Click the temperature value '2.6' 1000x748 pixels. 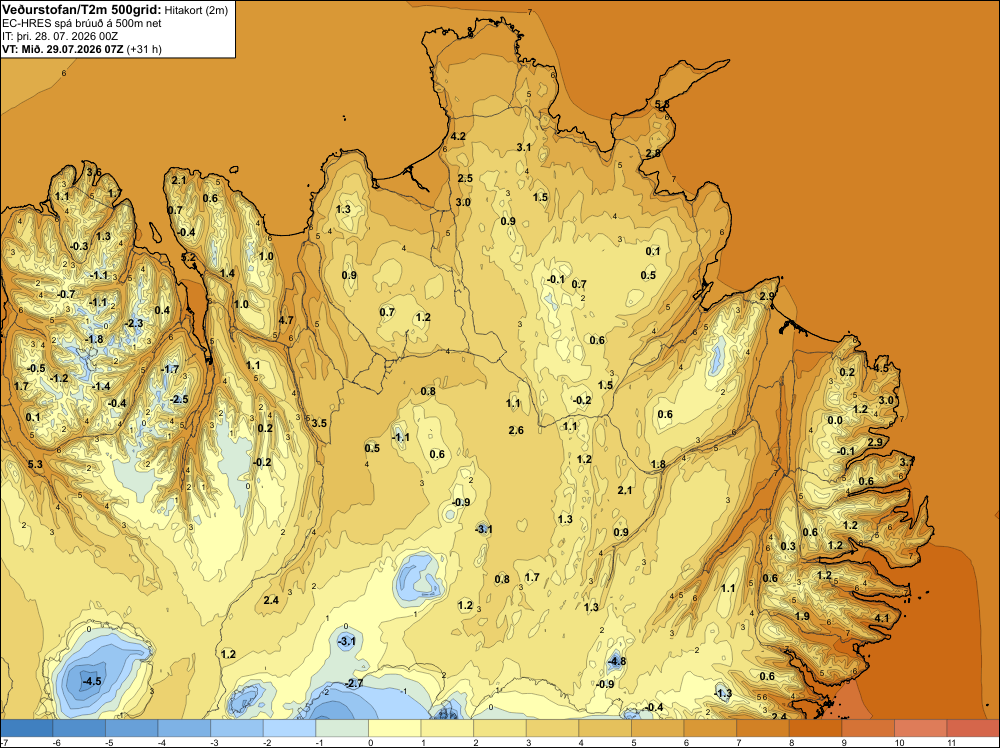(517, 430)
